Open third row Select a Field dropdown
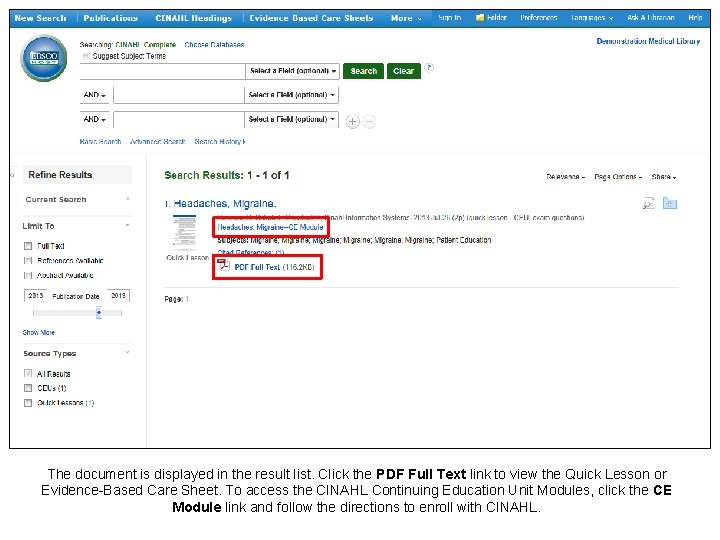The height and width of the screenshot is (540, 720). click(x=291, y=119)
